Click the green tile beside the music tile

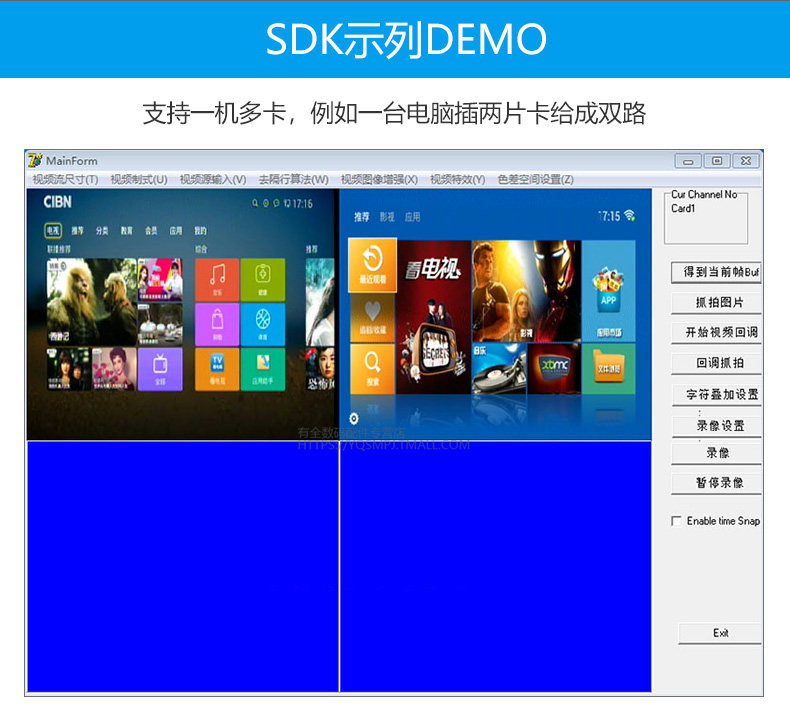pyautogui.click(x=262, y=280)
